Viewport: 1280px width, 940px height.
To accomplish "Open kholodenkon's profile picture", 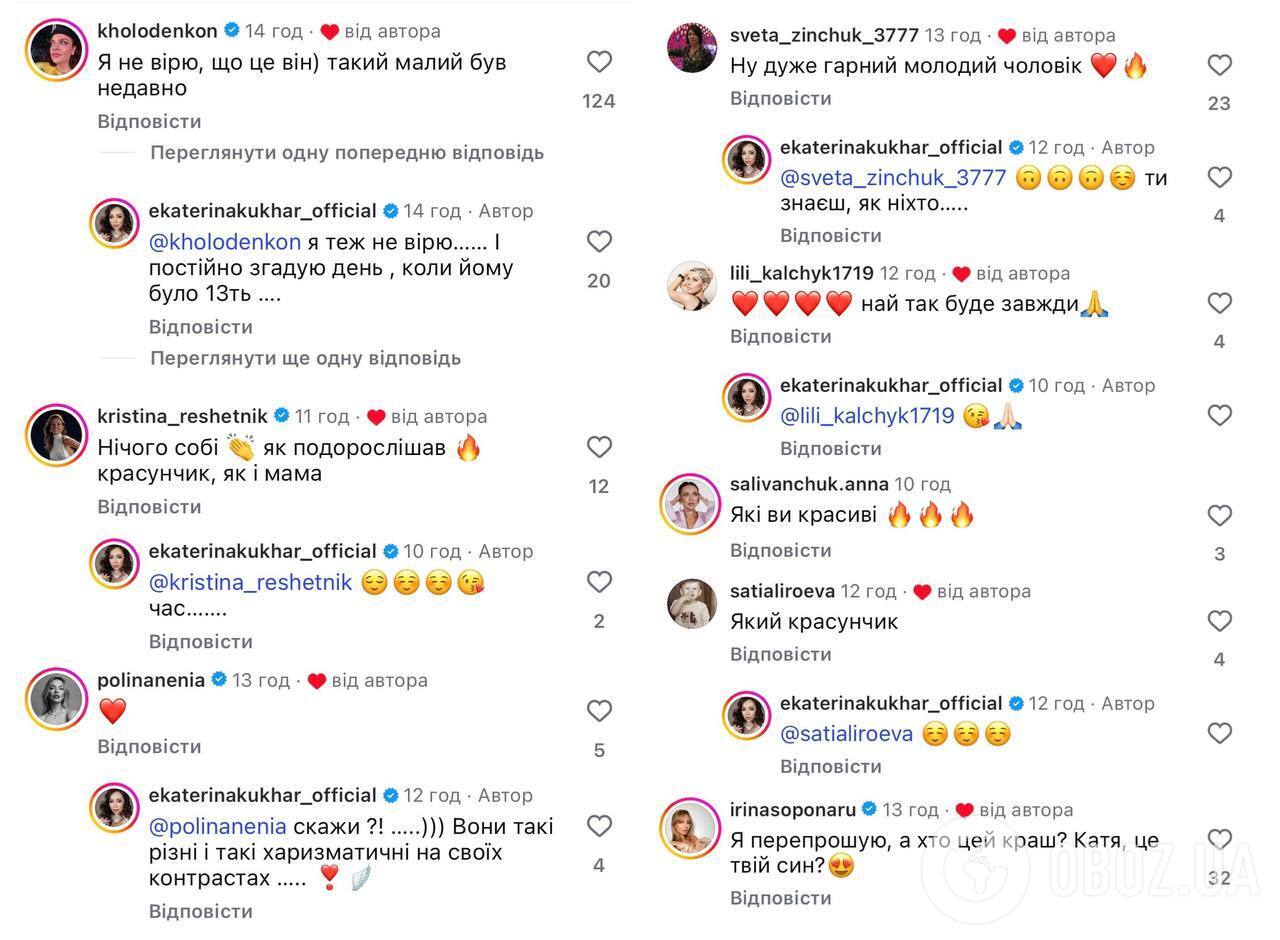I will 56,50.
